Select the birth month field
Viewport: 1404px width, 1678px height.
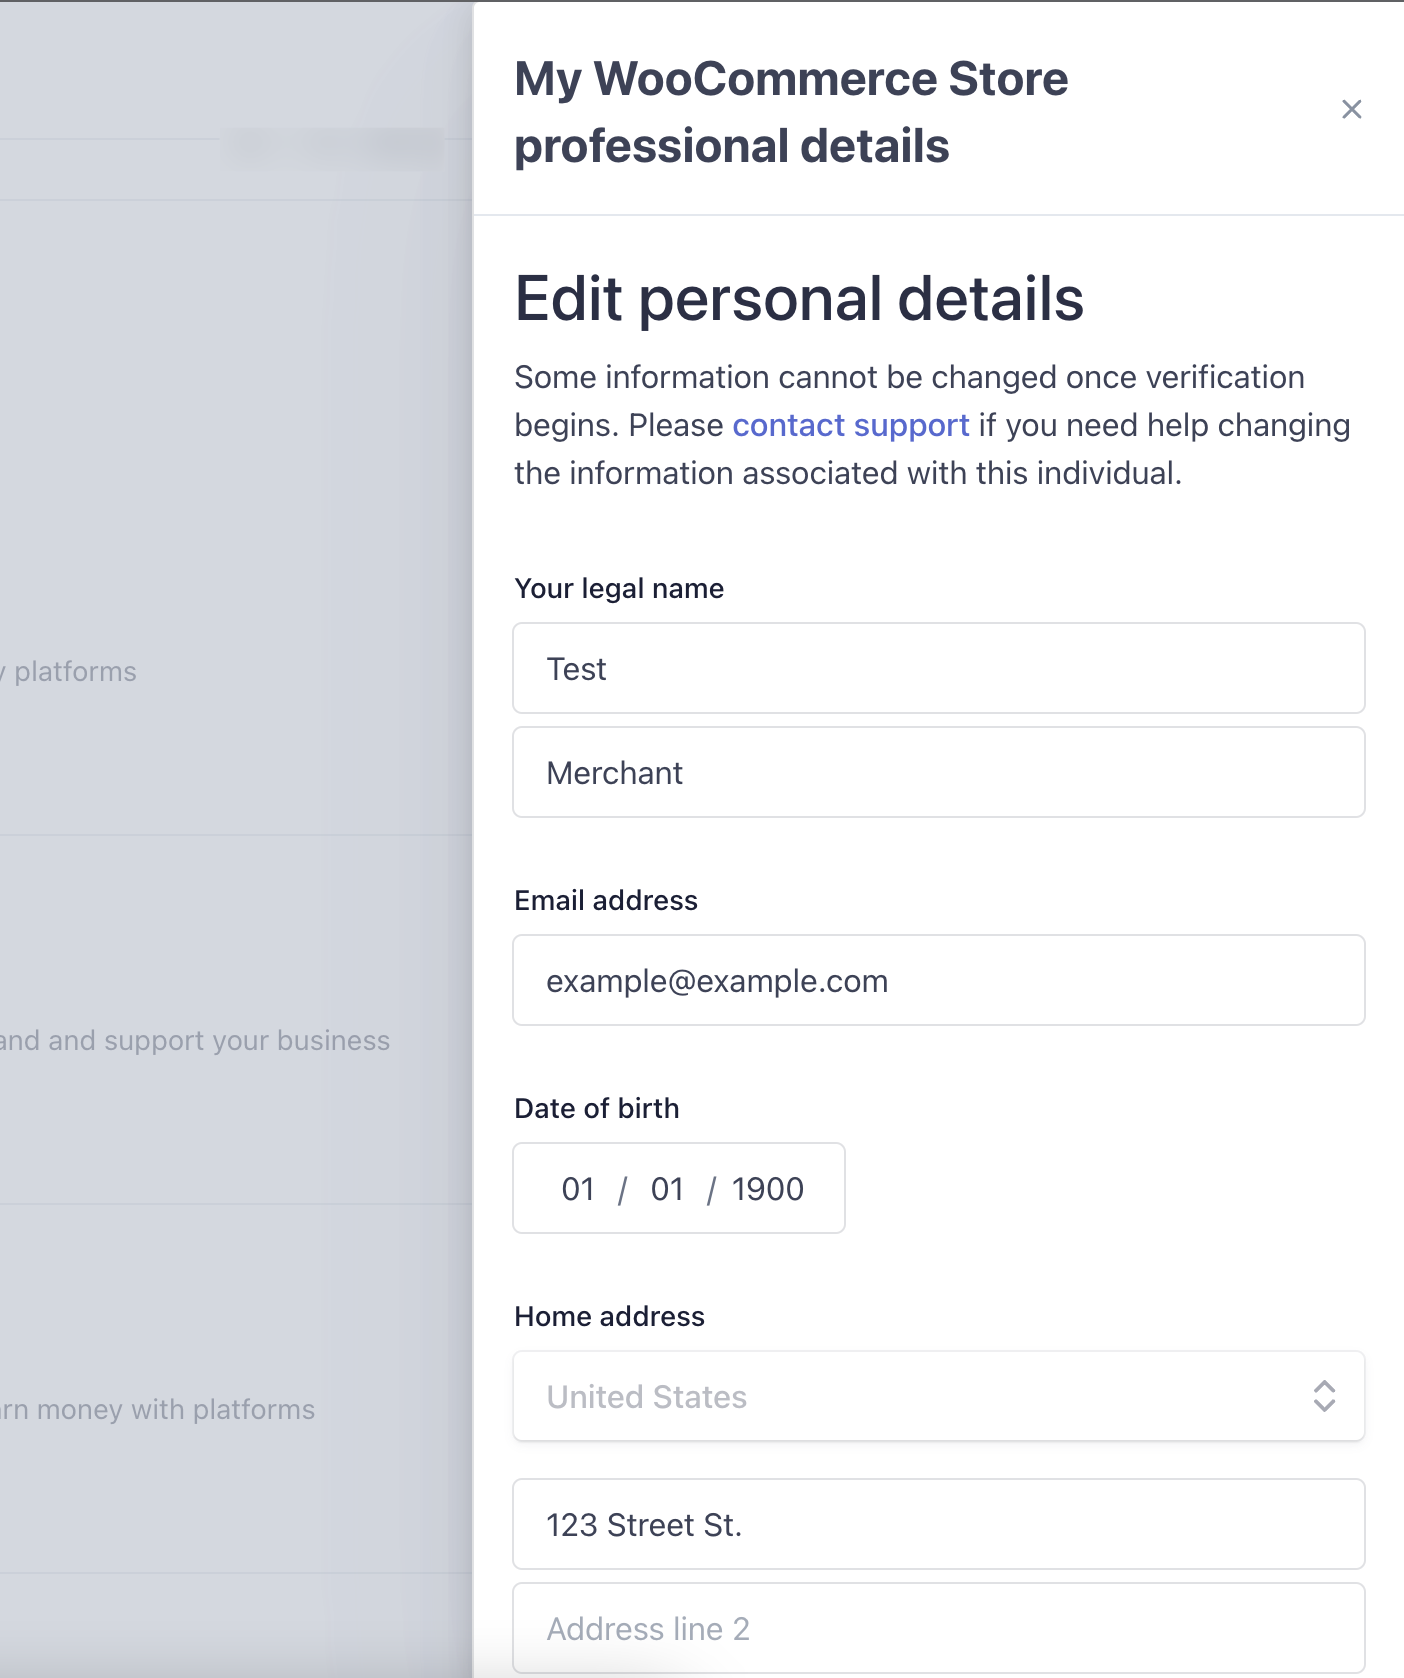tap(578, 1188)
